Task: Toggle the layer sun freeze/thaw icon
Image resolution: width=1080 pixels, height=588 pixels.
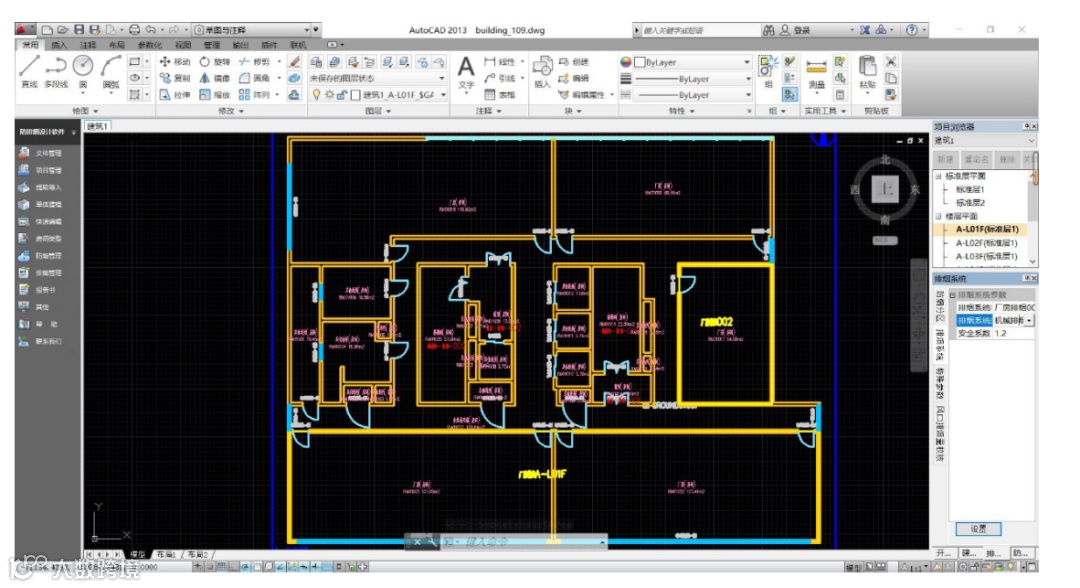Action: pos(329,95)
